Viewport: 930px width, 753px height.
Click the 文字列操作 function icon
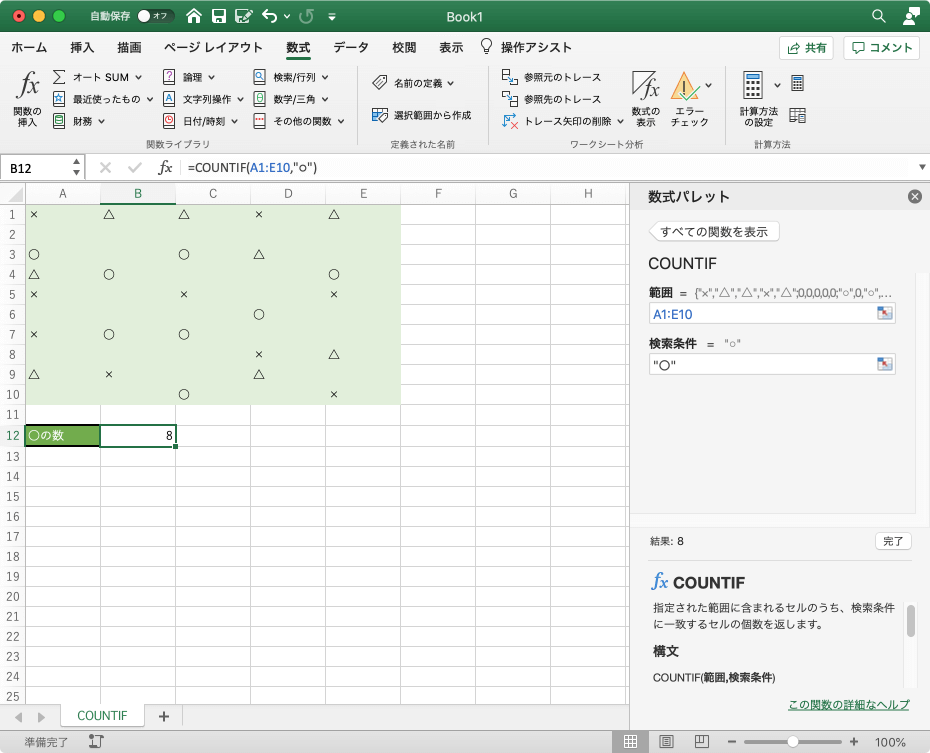(169, 99)
